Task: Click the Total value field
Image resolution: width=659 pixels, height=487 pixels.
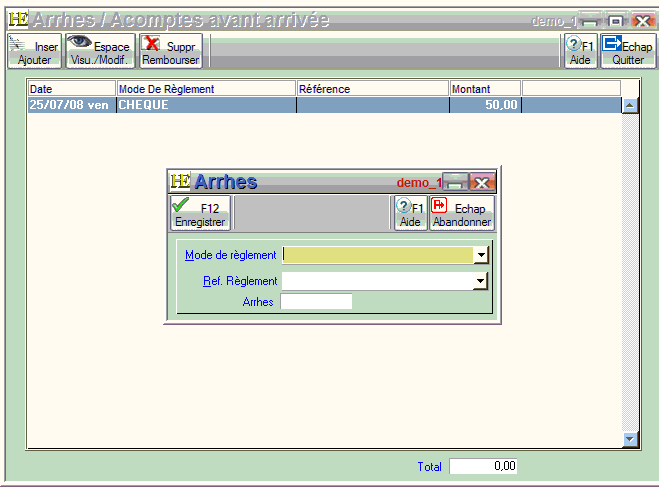Action: tap(483, 466)
